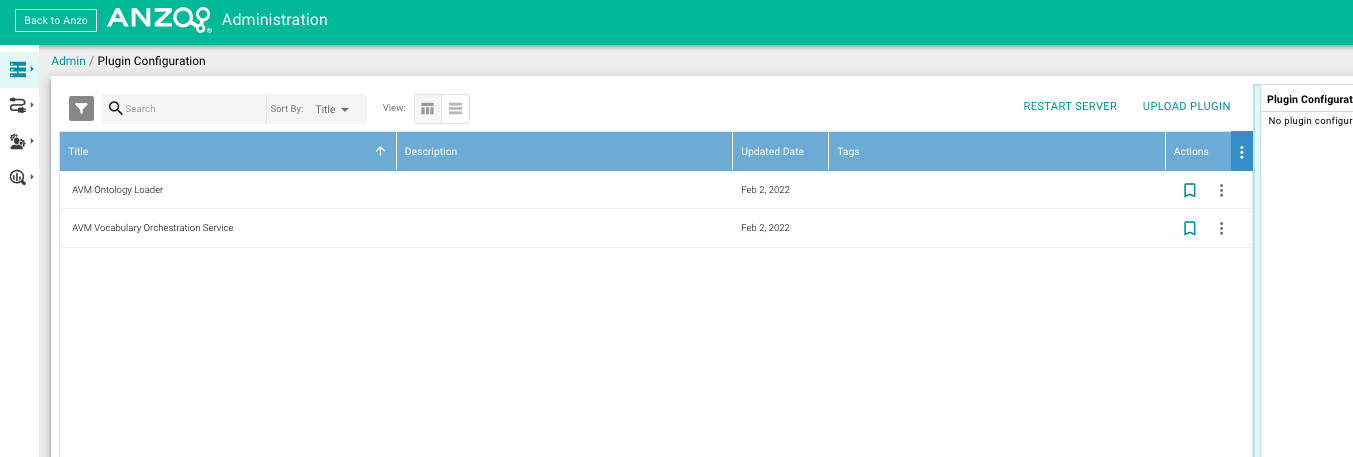1353x457 pixels.
Task: Bookmark AVM Vocabulary Orchestration Service plugin
Action: 1189,228
